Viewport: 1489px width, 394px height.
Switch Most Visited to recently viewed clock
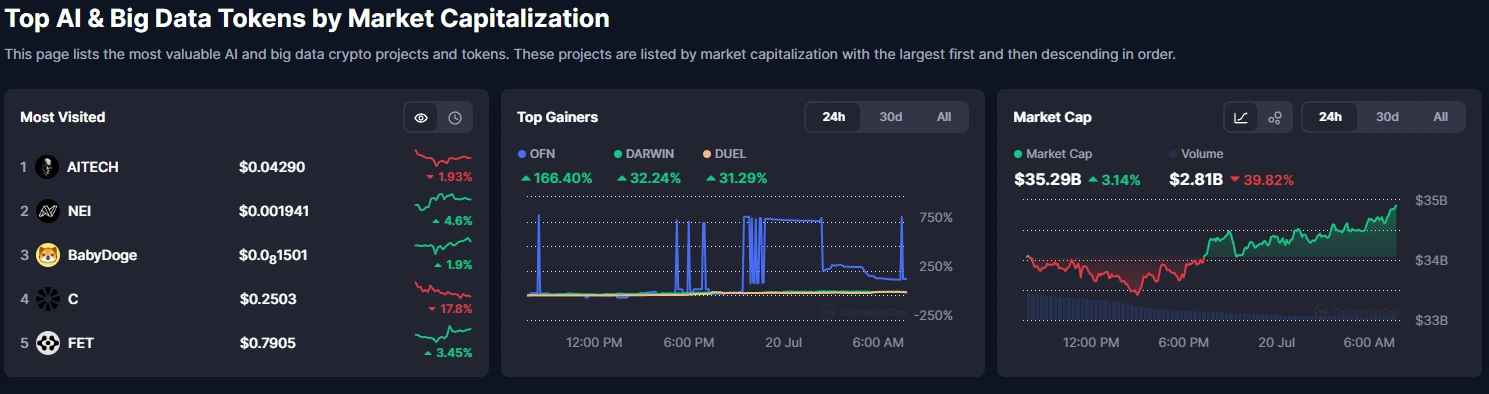[x=455, y=118]
